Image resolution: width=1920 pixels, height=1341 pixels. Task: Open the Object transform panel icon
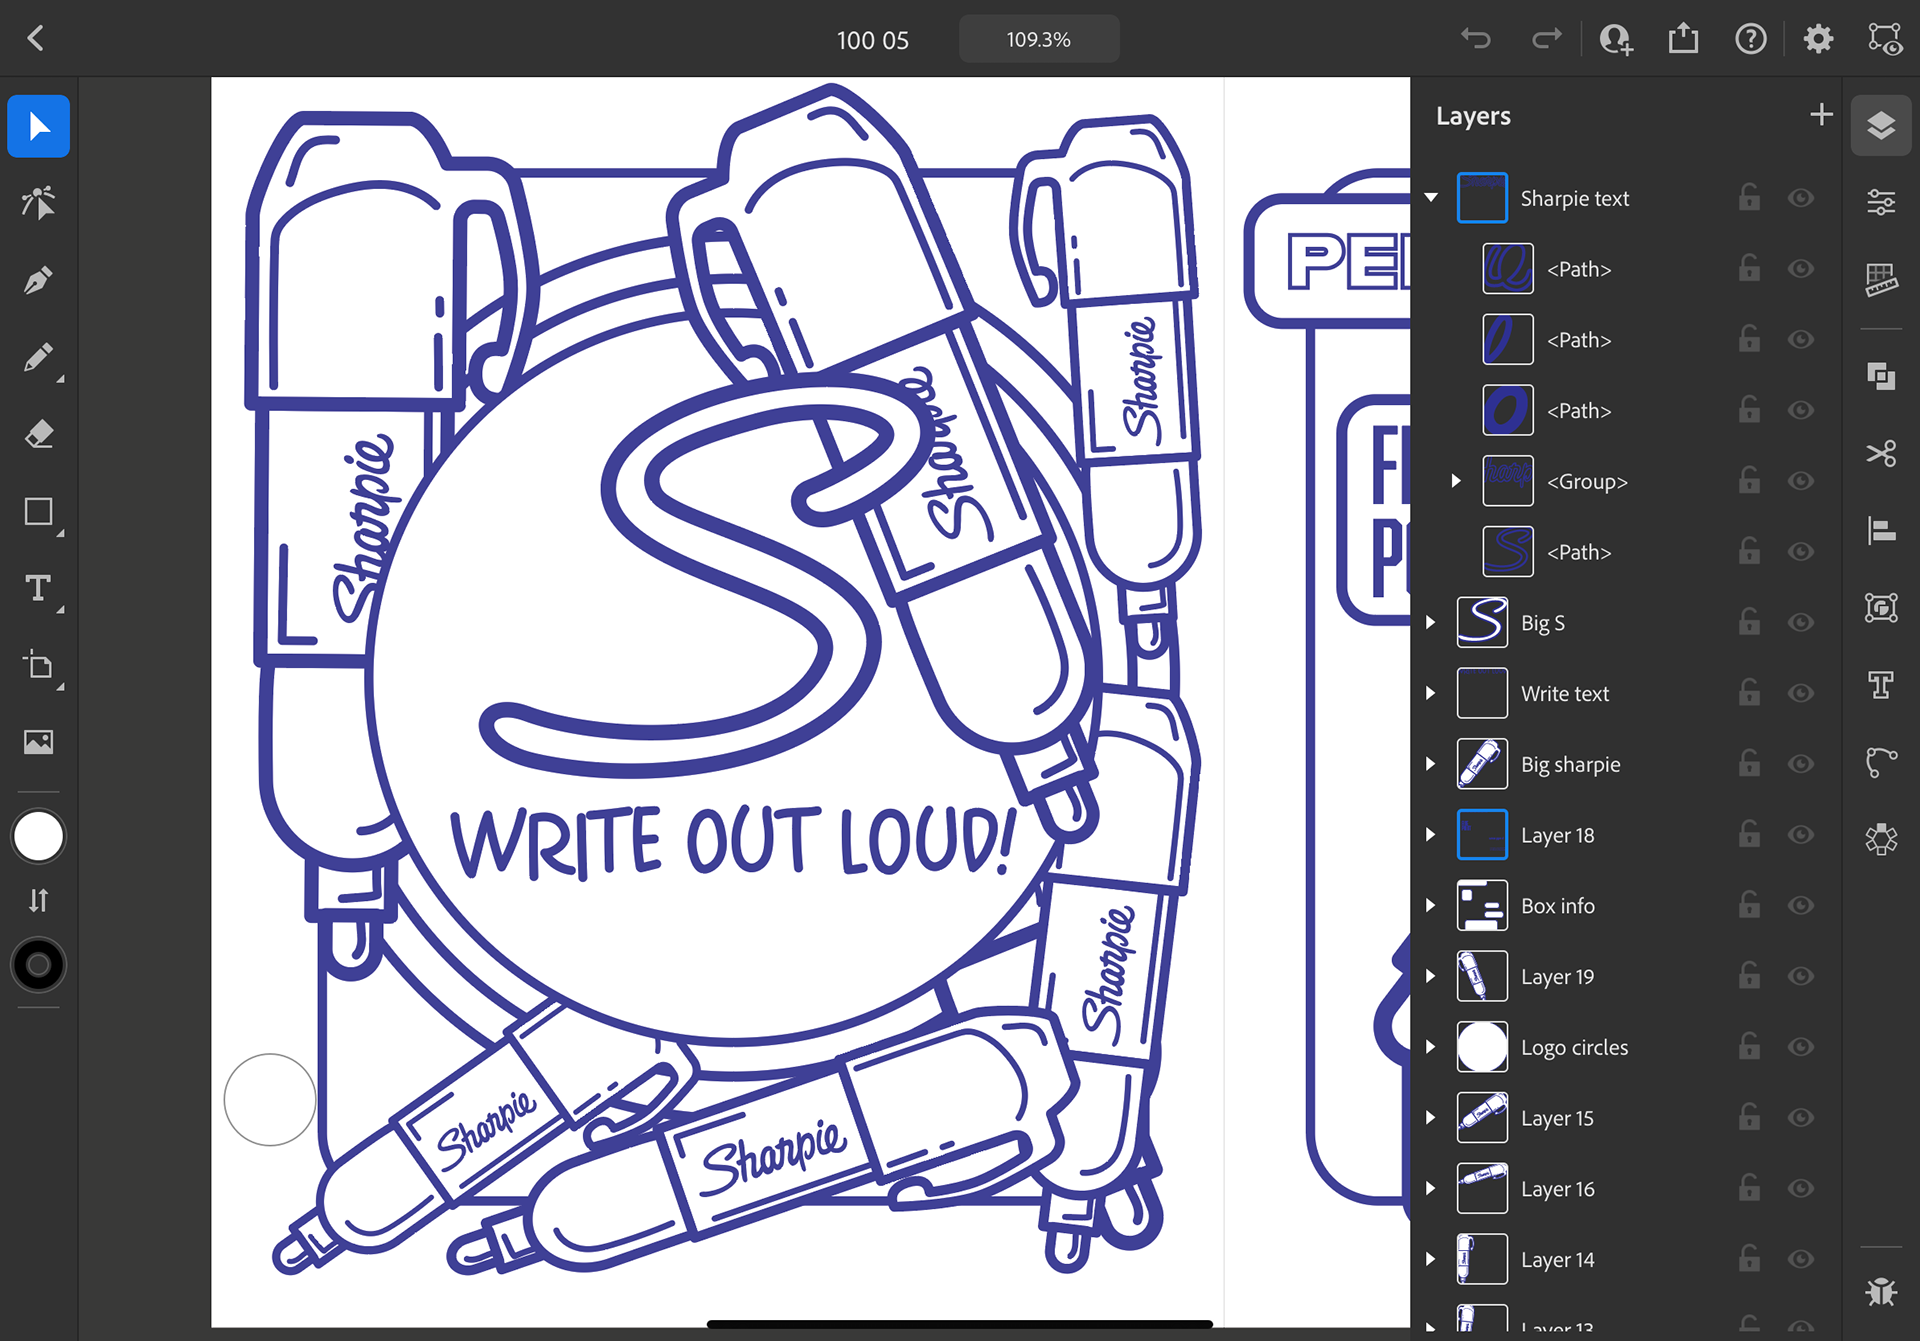[x=1881, y=607]
